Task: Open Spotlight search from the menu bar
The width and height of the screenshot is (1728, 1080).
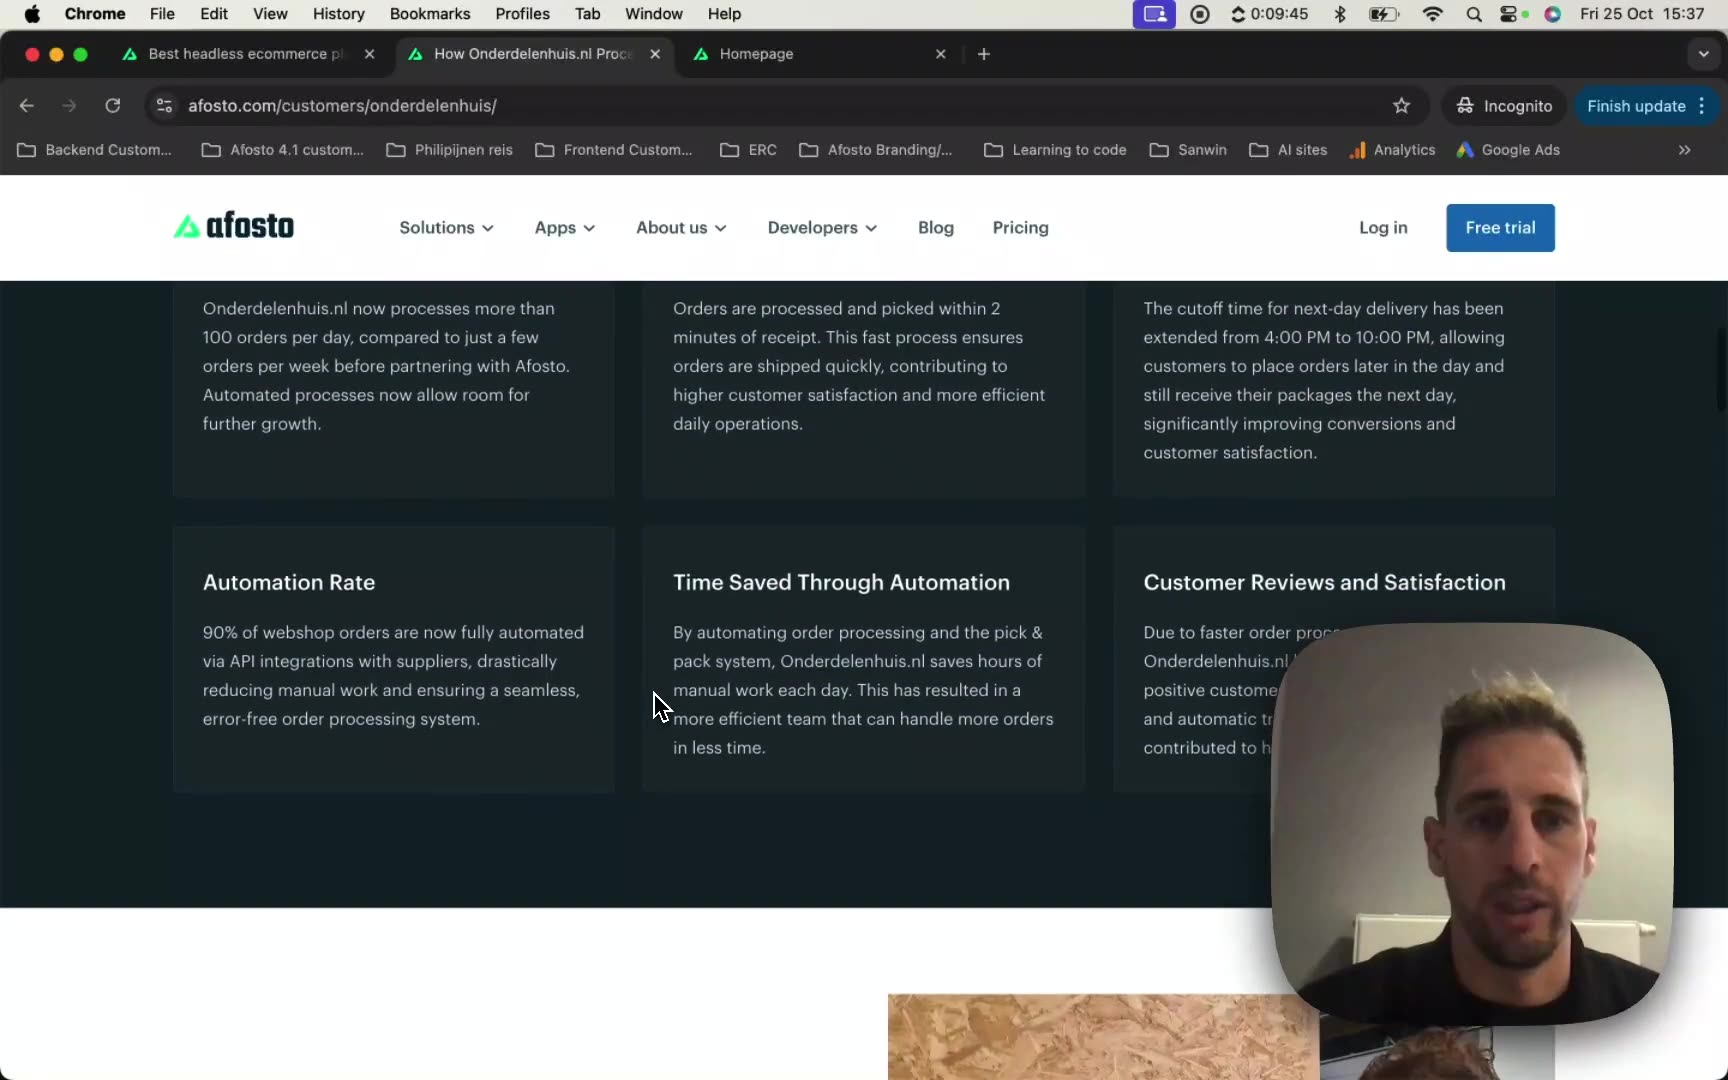Action: point(1475,14)
